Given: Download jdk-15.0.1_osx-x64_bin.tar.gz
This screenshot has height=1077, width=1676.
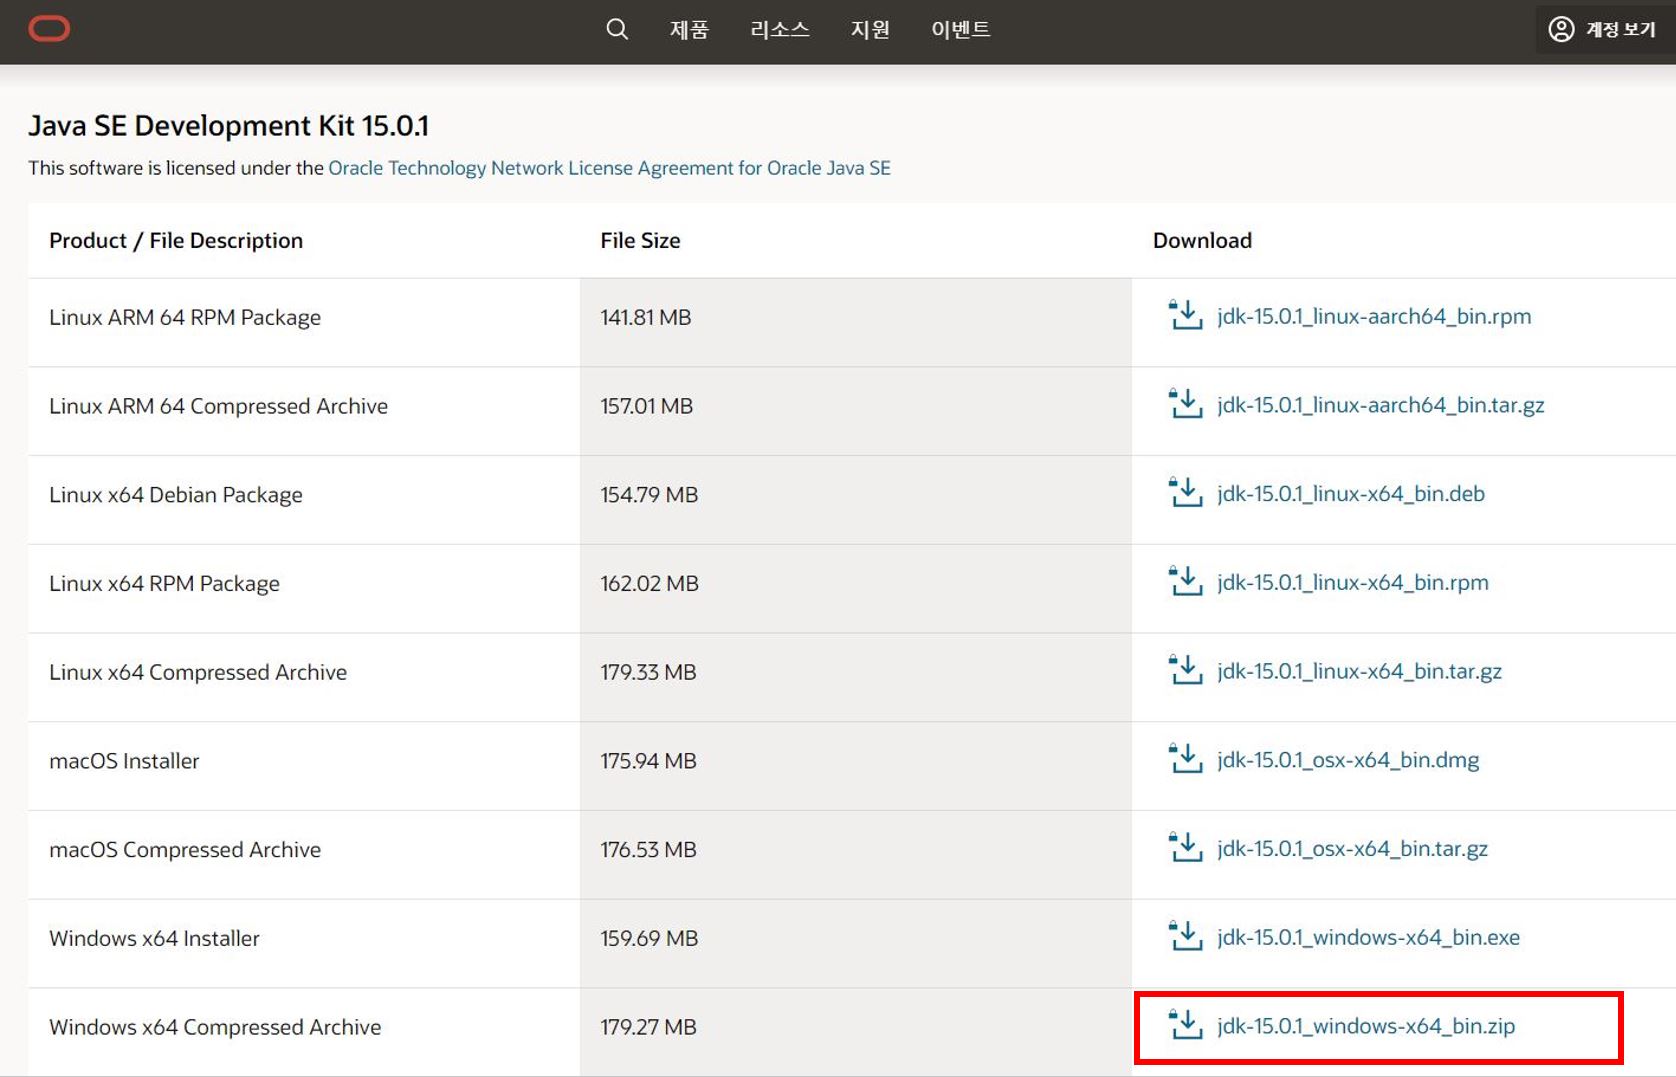Looking at the screenshot, I should click(1352, 848).
